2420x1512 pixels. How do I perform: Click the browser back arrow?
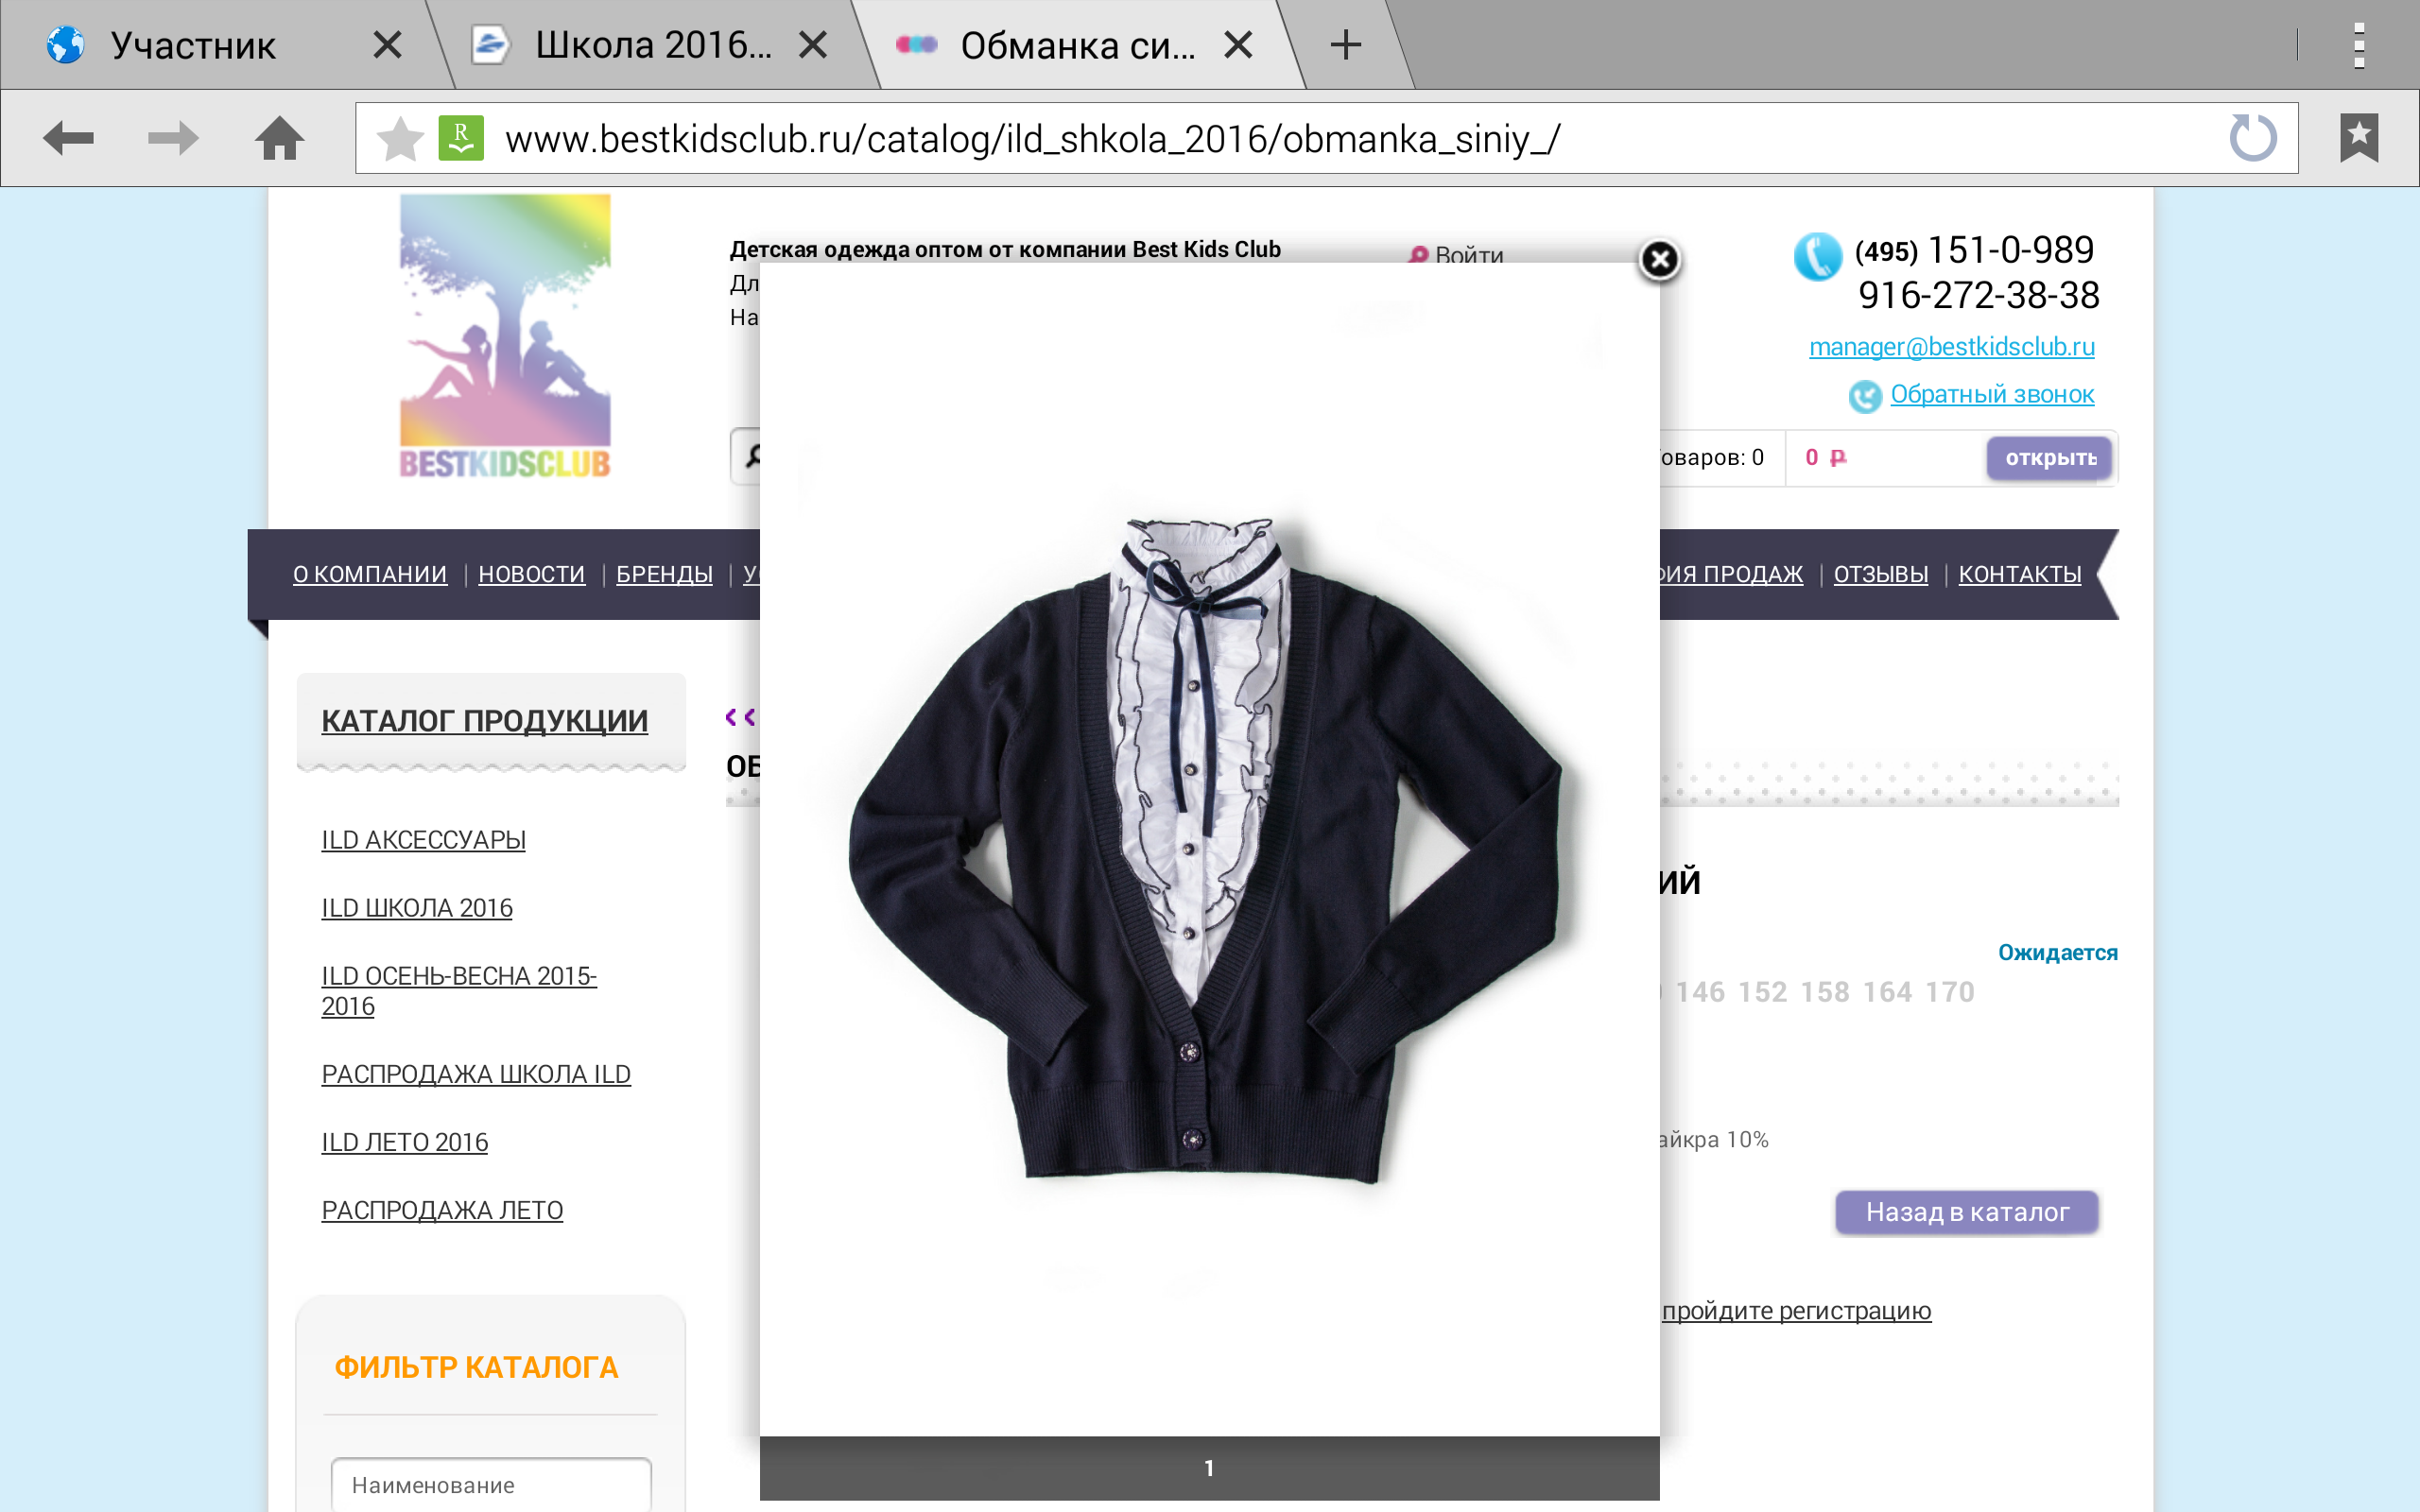(68, 138)
